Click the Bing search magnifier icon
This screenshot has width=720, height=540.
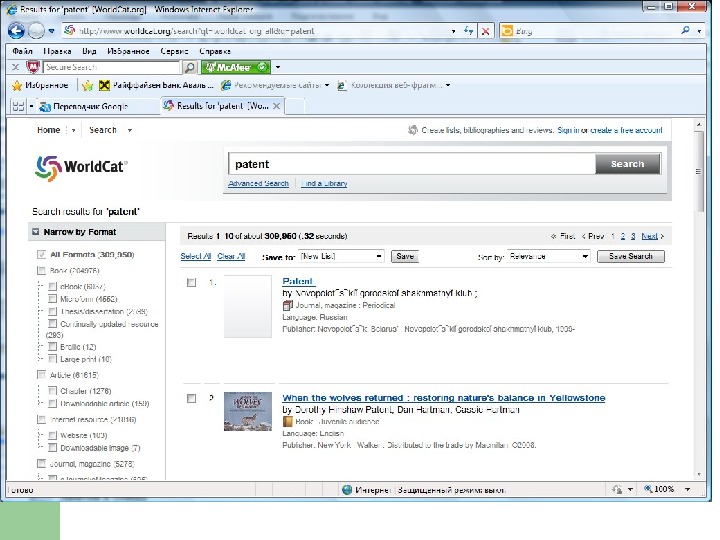click(x=686, y=30)
